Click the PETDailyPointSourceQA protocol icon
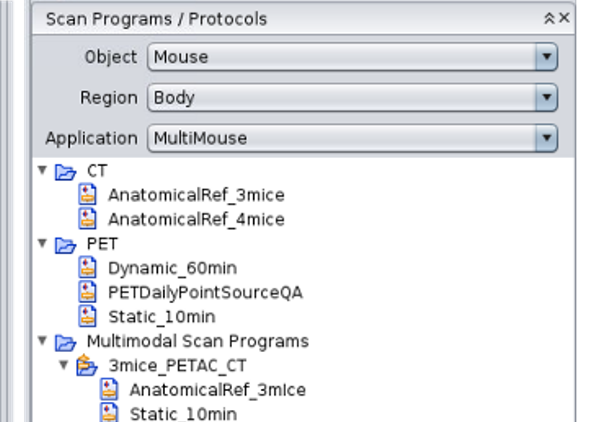This screenshot has height=422, width=592. tap(88, 292)
